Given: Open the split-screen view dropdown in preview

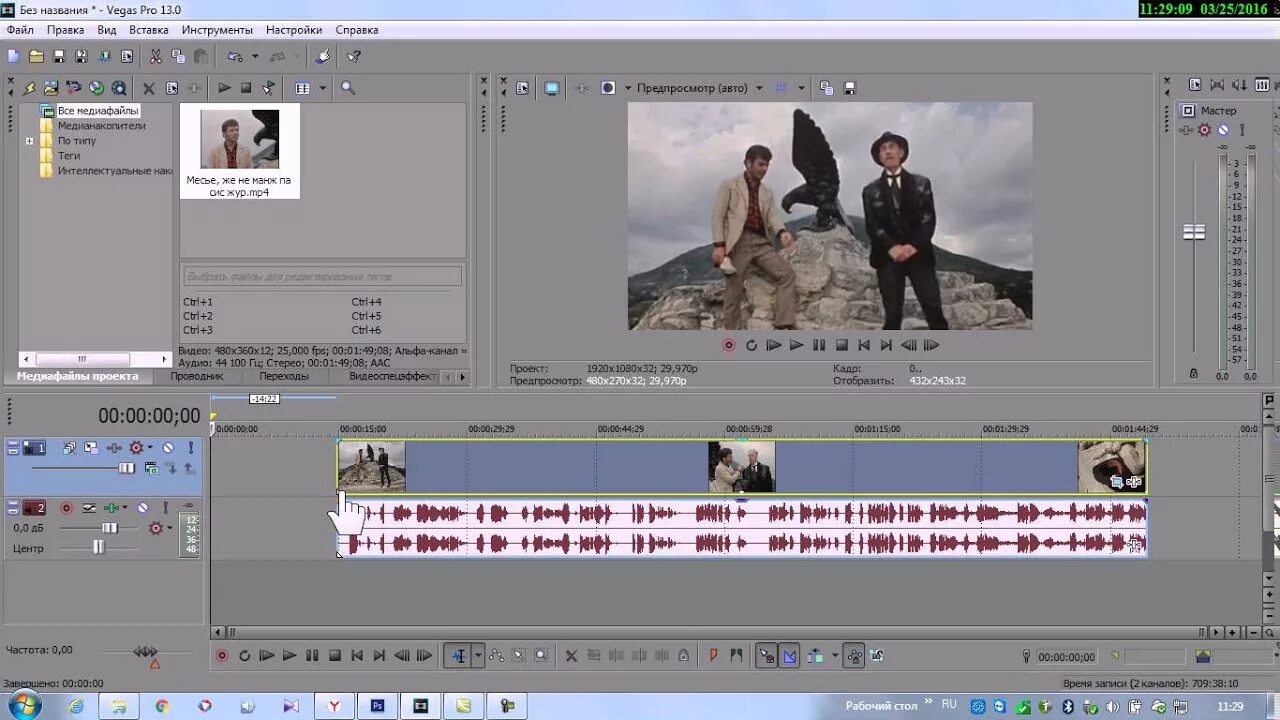Looking at the screenshot, I should pyautogui.click(x=628, y=88).
